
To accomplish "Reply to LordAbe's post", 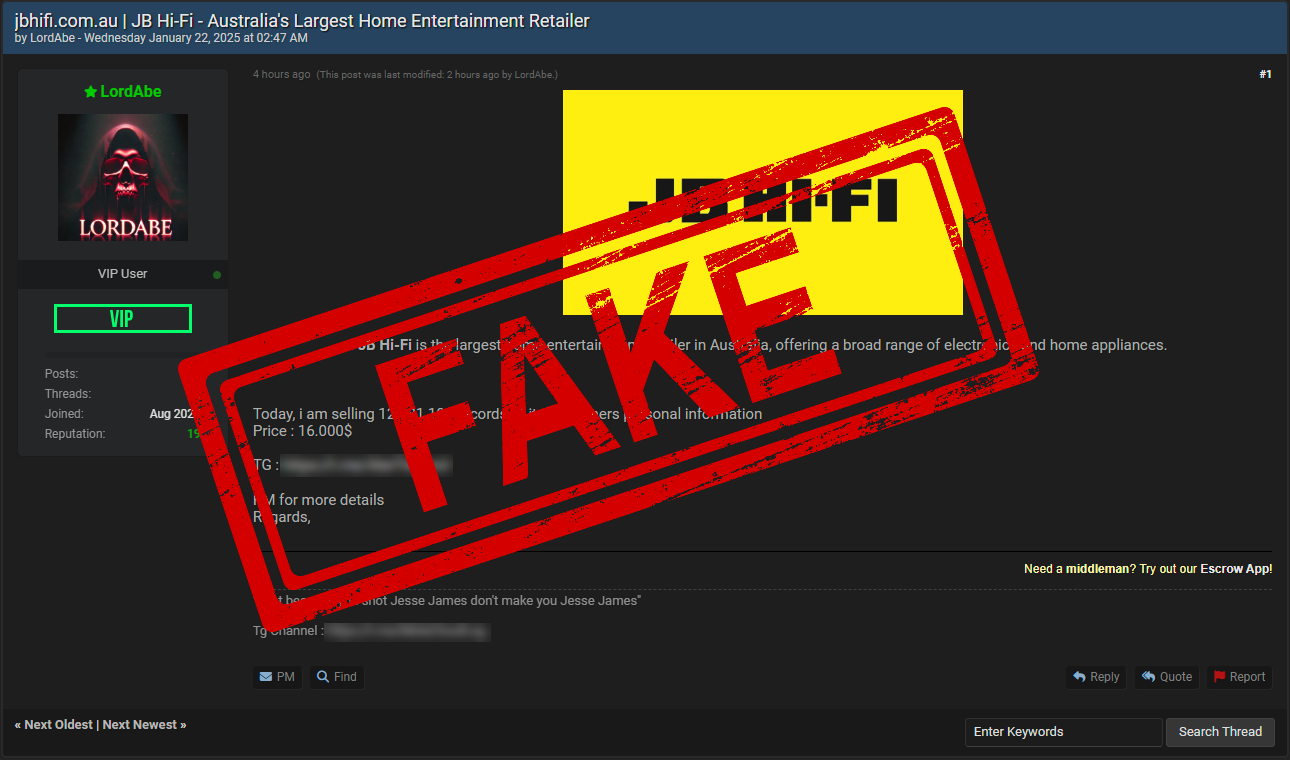I will point(1096,677).
